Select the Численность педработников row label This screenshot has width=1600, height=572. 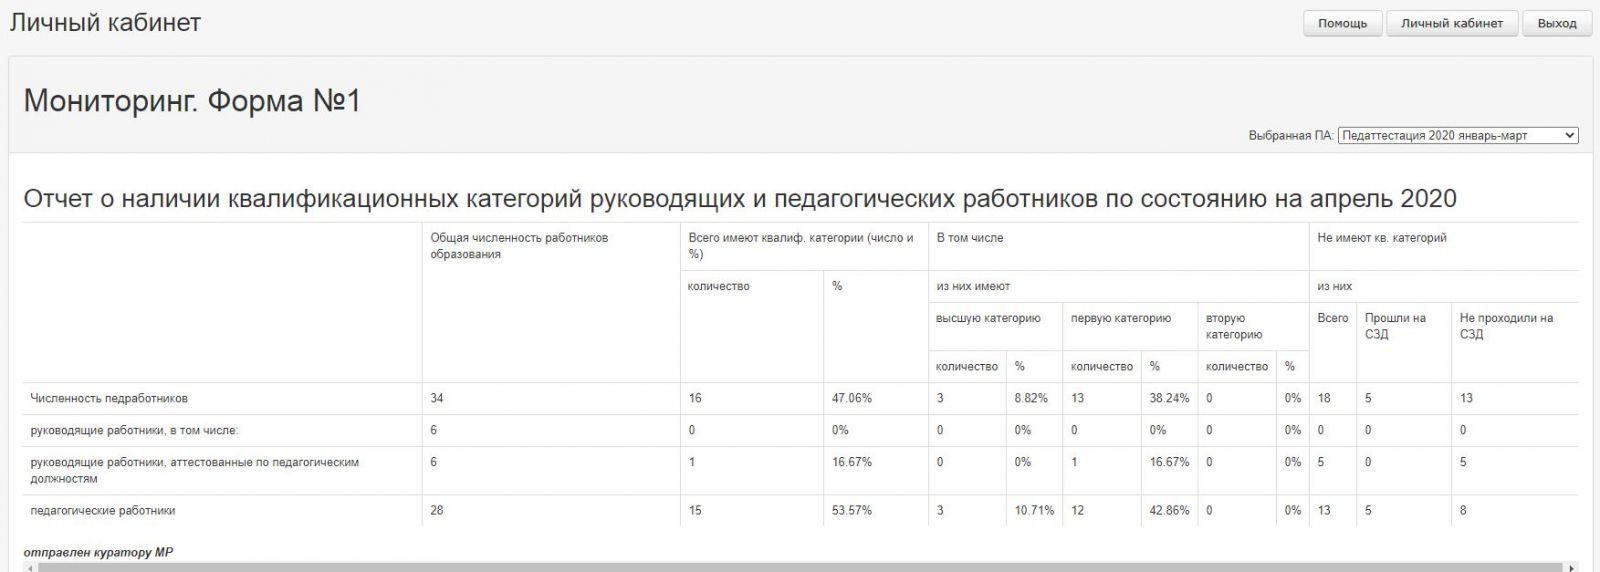click(109, 398)
